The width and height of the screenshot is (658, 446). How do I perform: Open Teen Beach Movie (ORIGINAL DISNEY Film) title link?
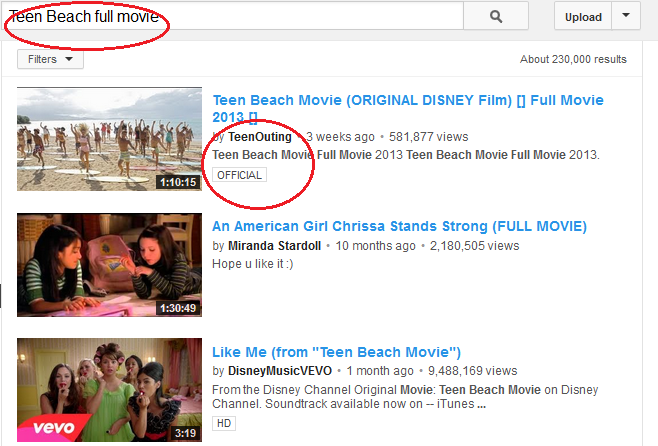407,108
